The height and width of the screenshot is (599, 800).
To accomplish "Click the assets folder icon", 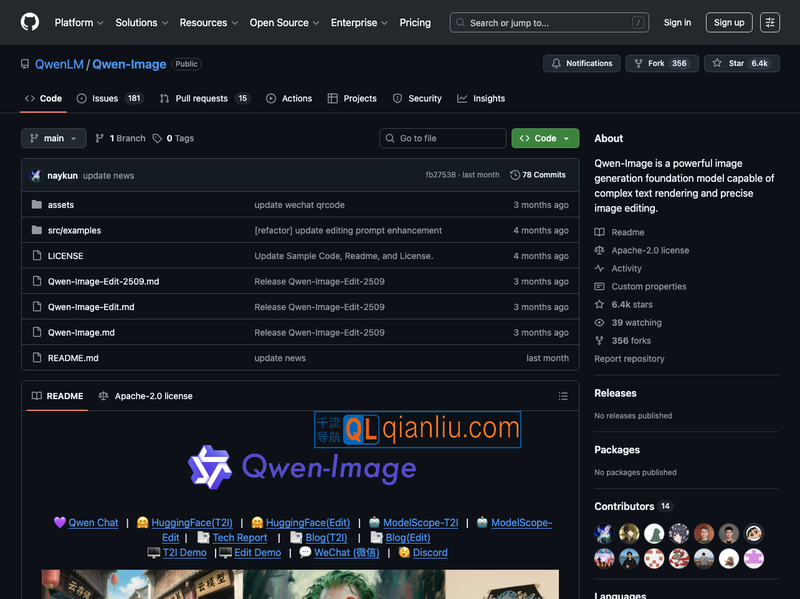I will tap(37, 205).
